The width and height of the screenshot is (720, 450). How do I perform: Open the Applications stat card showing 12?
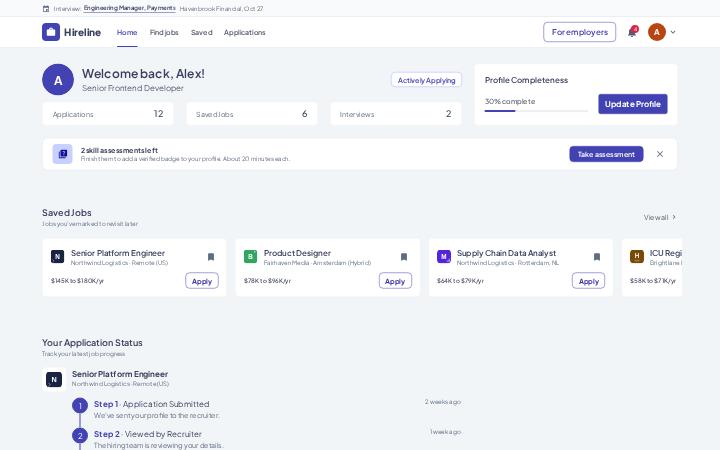point(108,114)
